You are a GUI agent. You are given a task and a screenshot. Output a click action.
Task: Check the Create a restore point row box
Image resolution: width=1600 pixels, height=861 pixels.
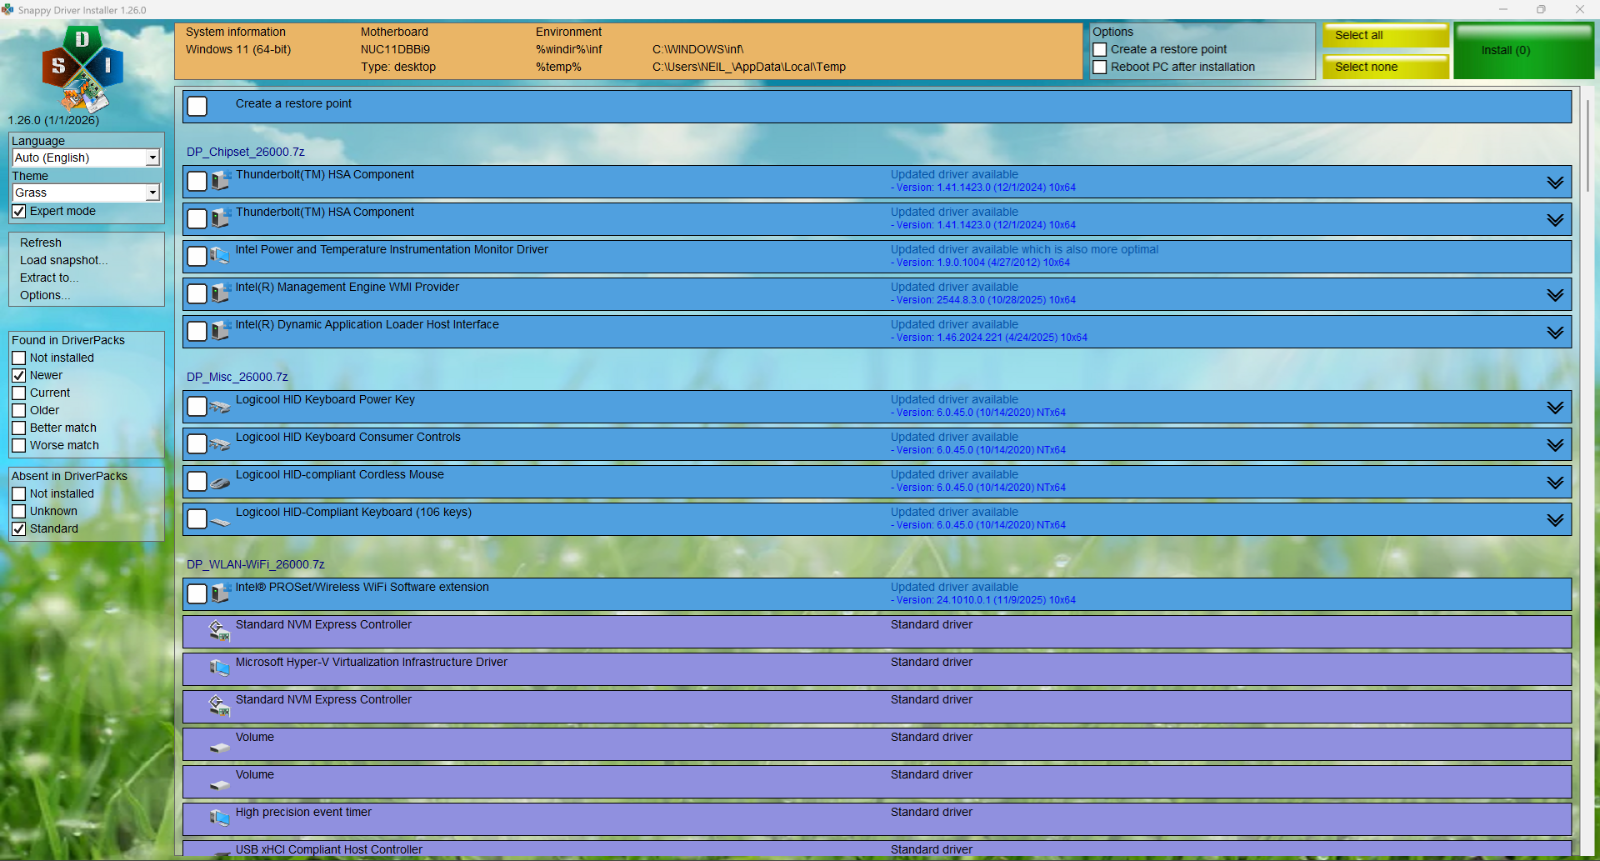click(x=197, y=106)
